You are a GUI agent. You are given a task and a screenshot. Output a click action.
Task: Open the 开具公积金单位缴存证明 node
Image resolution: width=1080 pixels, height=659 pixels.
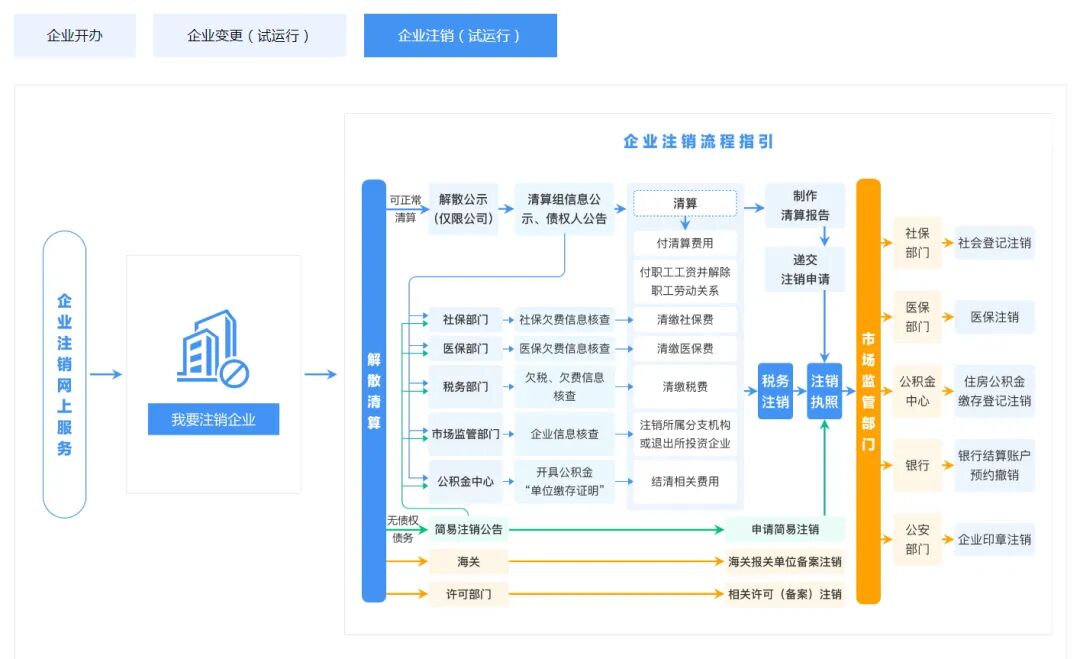coord(566,481)
